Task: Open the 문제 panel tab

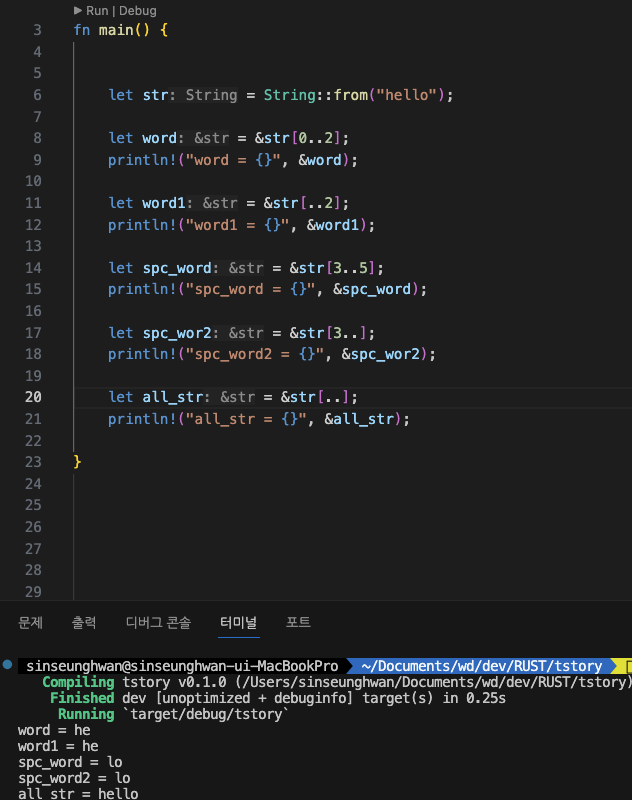Action: pyautogui.click(x=31, y=622)
